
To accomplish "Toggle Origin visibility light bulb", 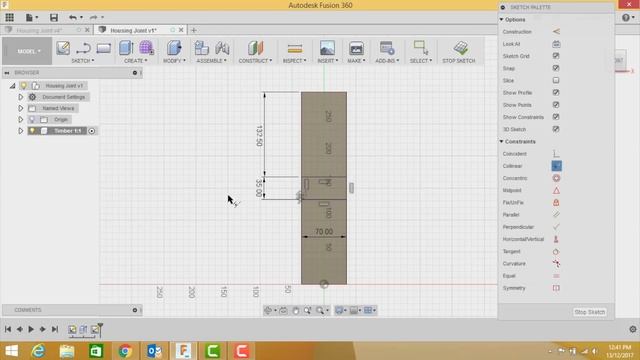I will tap(32, 120).
